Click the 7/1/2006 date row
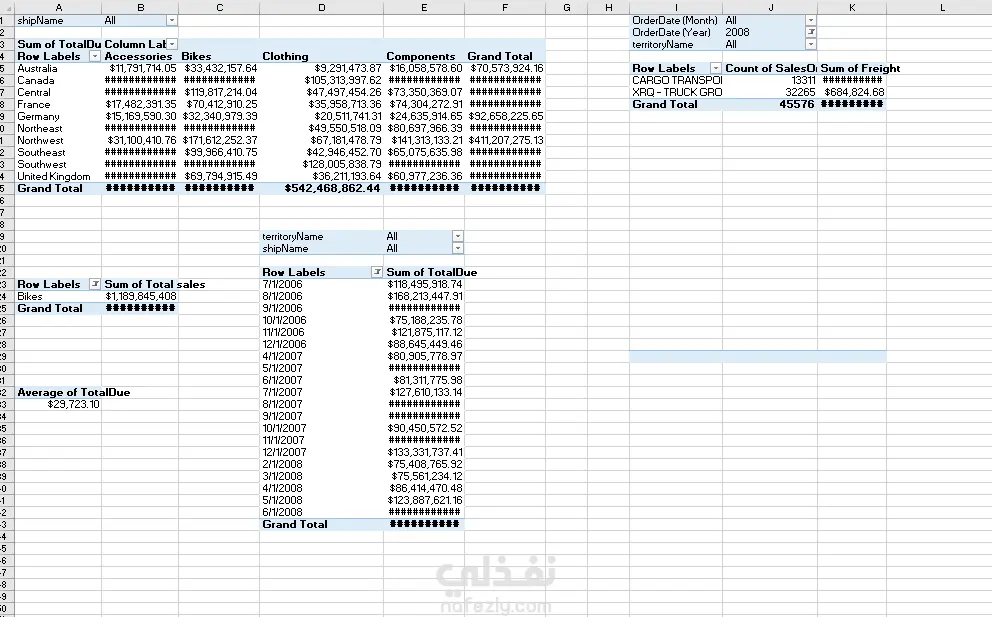Image resolution: width=992 pixels, height=617 pixels. point(282,284)
